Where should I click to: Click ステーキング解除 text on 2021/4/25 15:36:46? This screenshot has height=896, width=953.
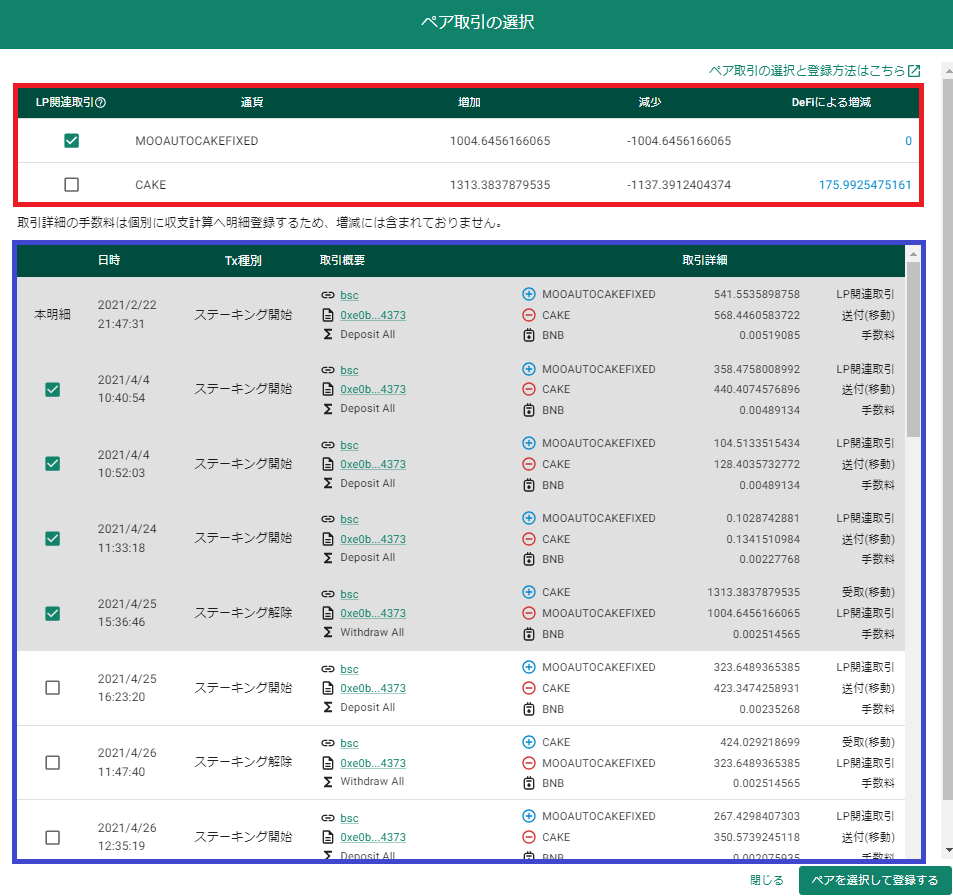pos(243,613)
